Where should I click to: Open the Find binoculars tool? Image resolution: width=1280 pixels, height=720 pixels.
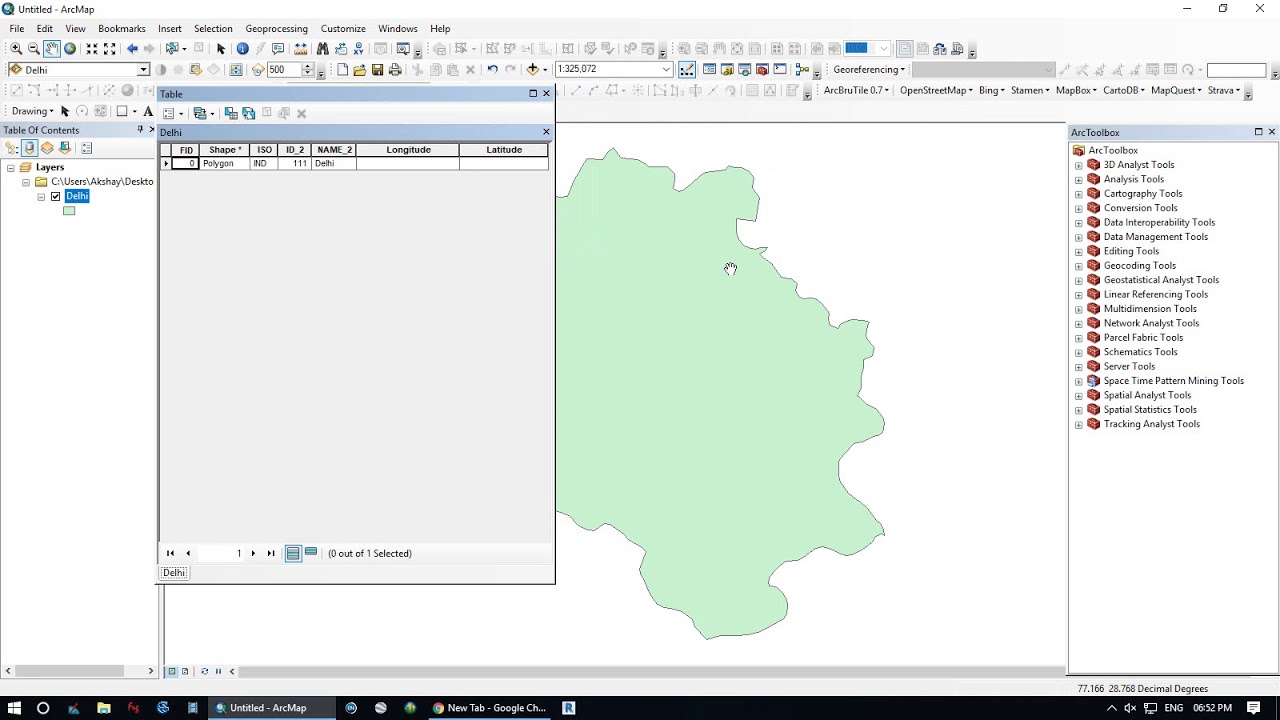coord(322,49)
